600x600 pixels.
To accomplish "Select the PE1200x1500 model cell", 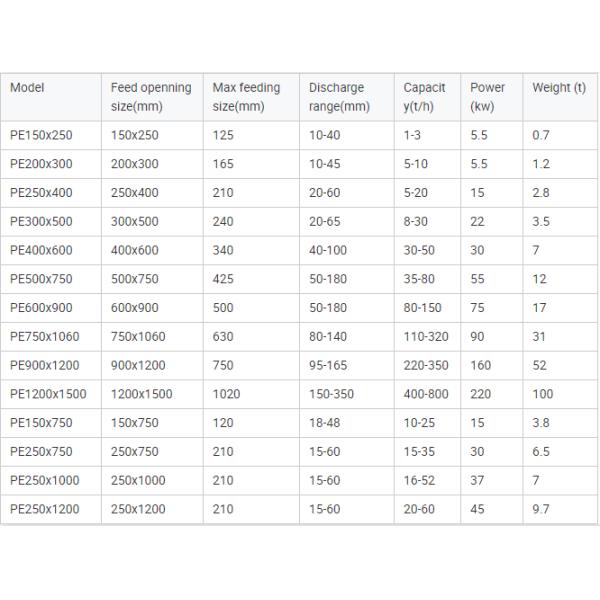I will coord(46,396).
